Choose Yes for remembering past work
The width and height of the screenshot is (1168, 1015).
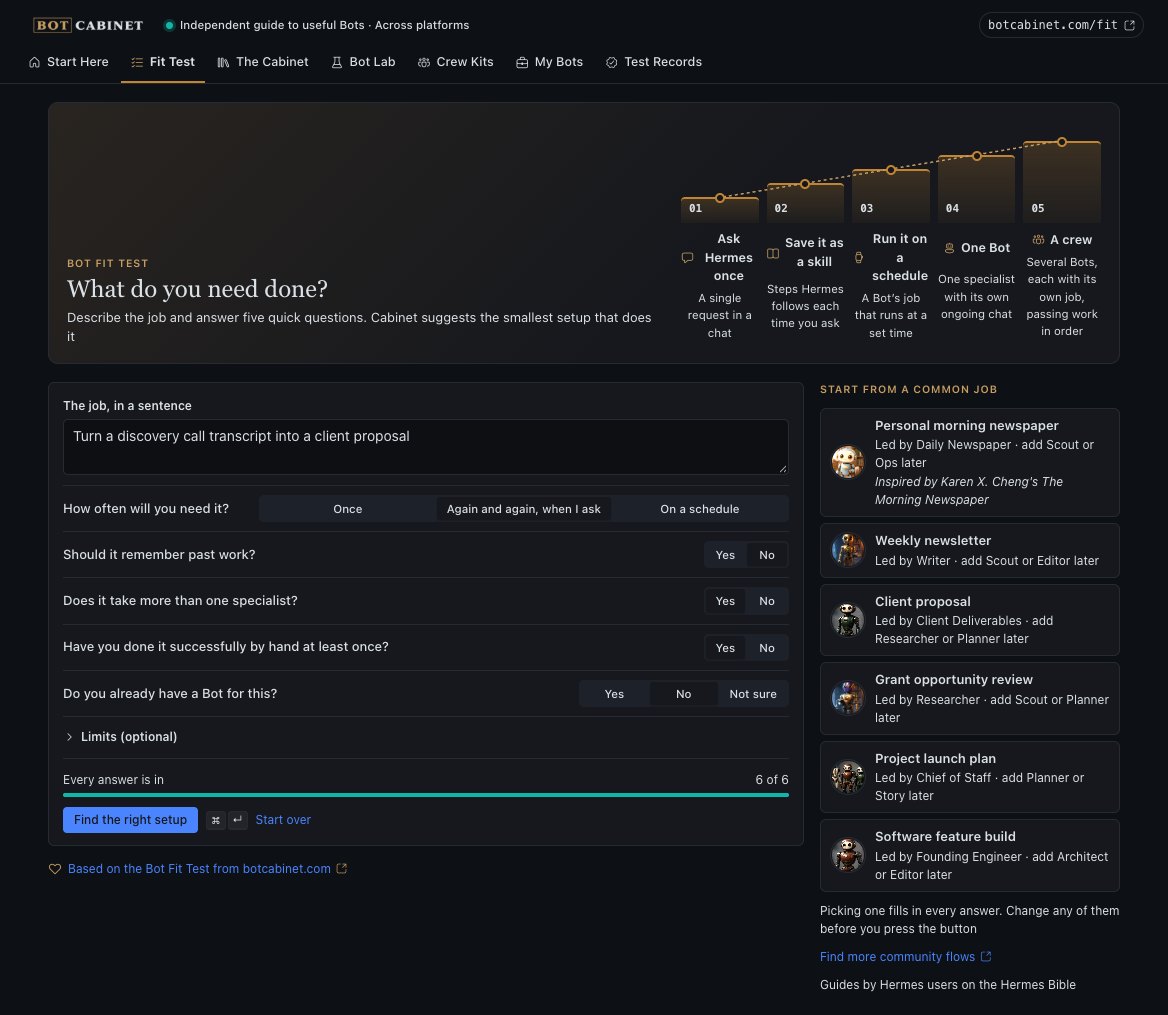point(726,555)
